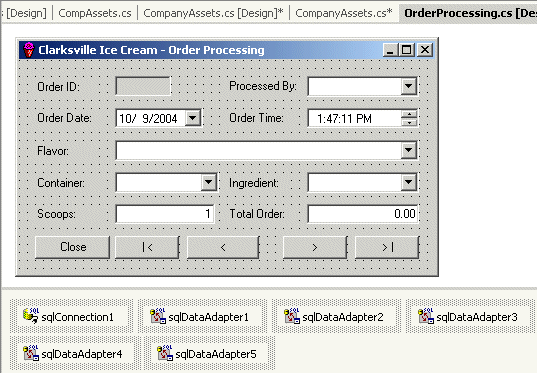This screenshot has width=537, height=373.
Task: Select the OrderProcessing.cs design tab
Action: pos(469,13)
